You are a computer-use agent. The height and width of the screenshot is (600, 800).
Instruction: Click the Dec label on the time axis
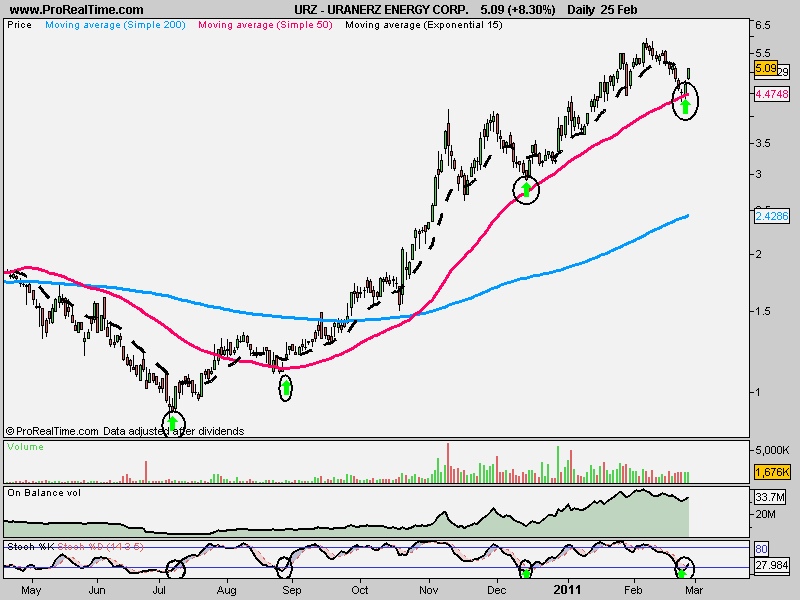[496, 590]
